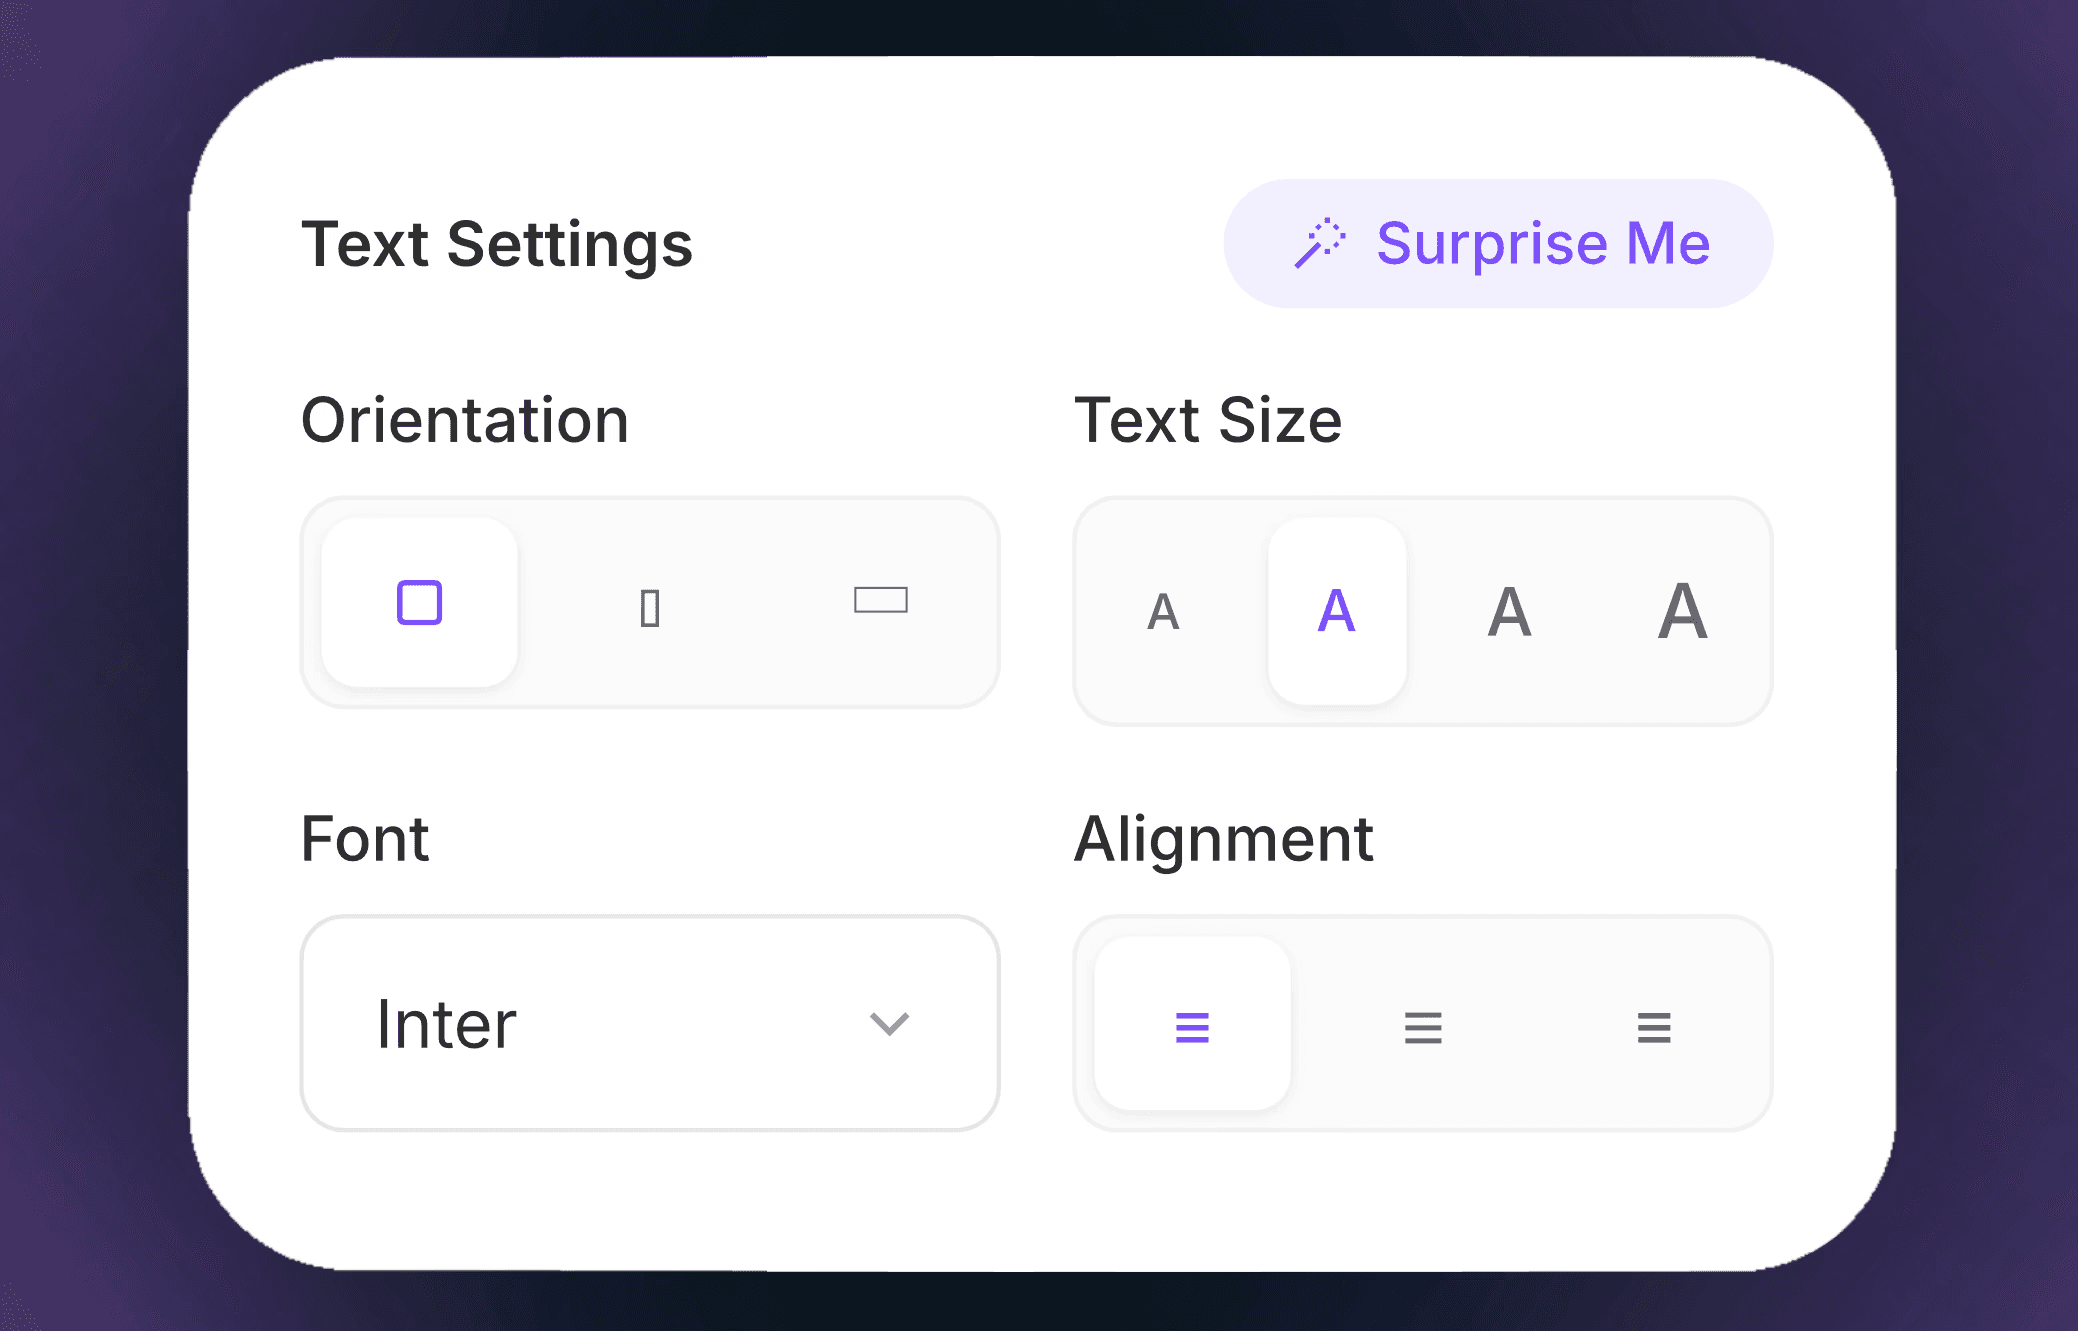Pick the landscape orientation icon
Viewport: 2078px width, 1331px height.
click(881, 600)
